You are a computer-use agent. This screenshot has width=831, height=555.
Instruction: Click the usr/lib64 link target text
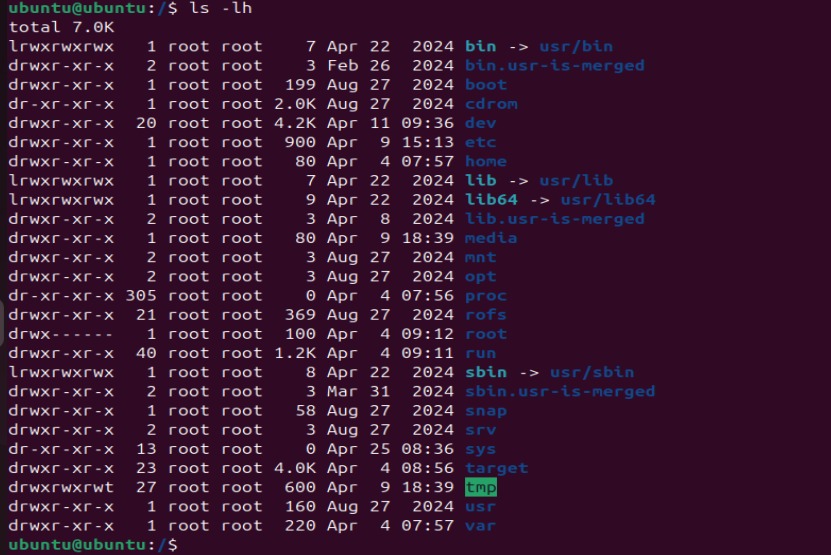point(608,200)
